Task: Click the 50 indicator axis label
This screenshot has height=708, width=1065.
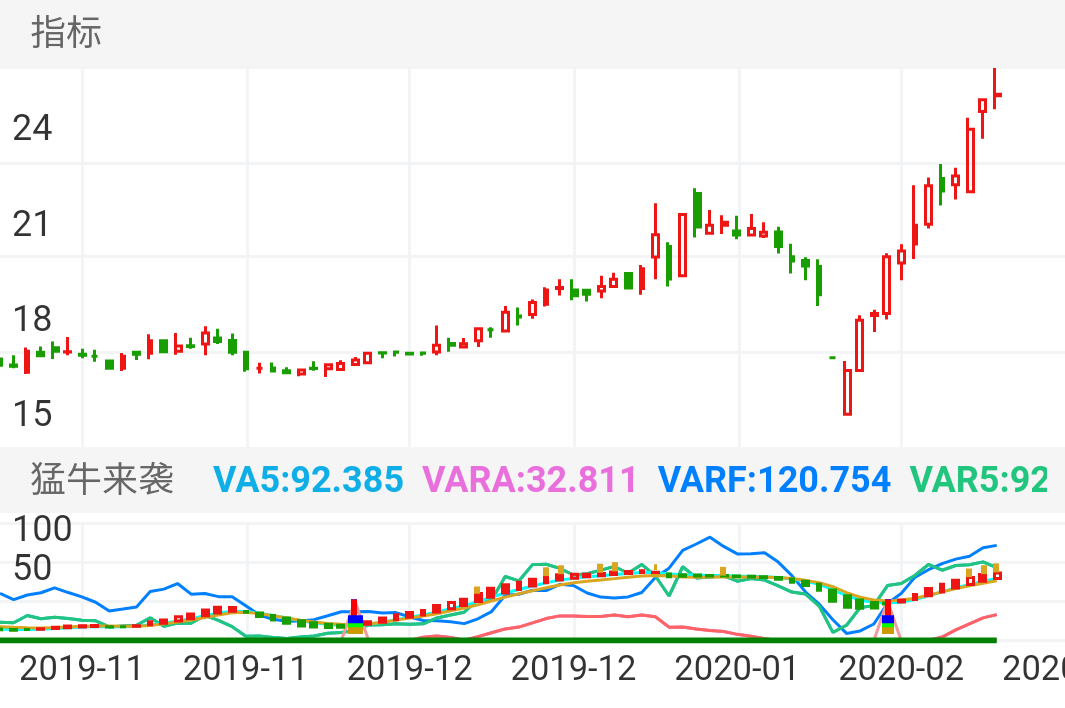Action: tap(32, 567)
